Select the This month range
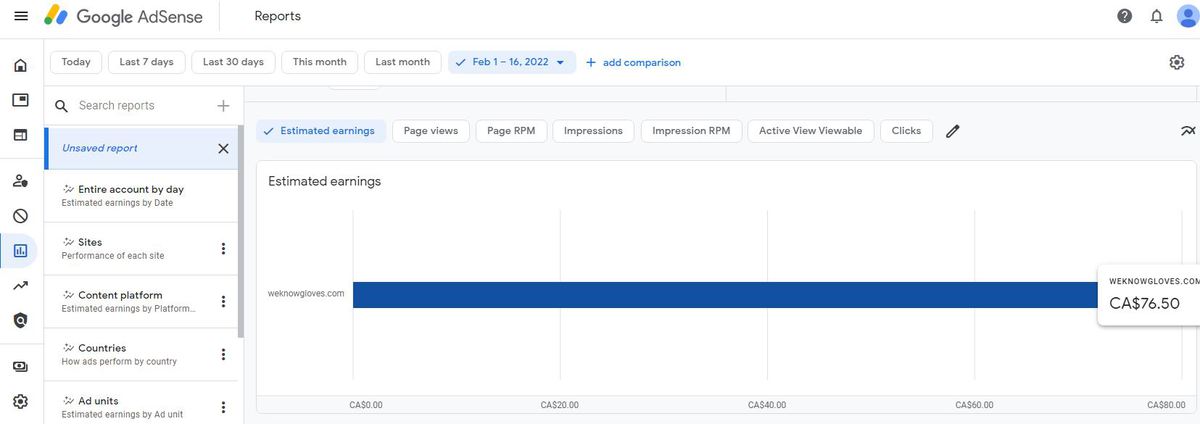This screenshot has width=1200, height=424. (x=320, y=62)
